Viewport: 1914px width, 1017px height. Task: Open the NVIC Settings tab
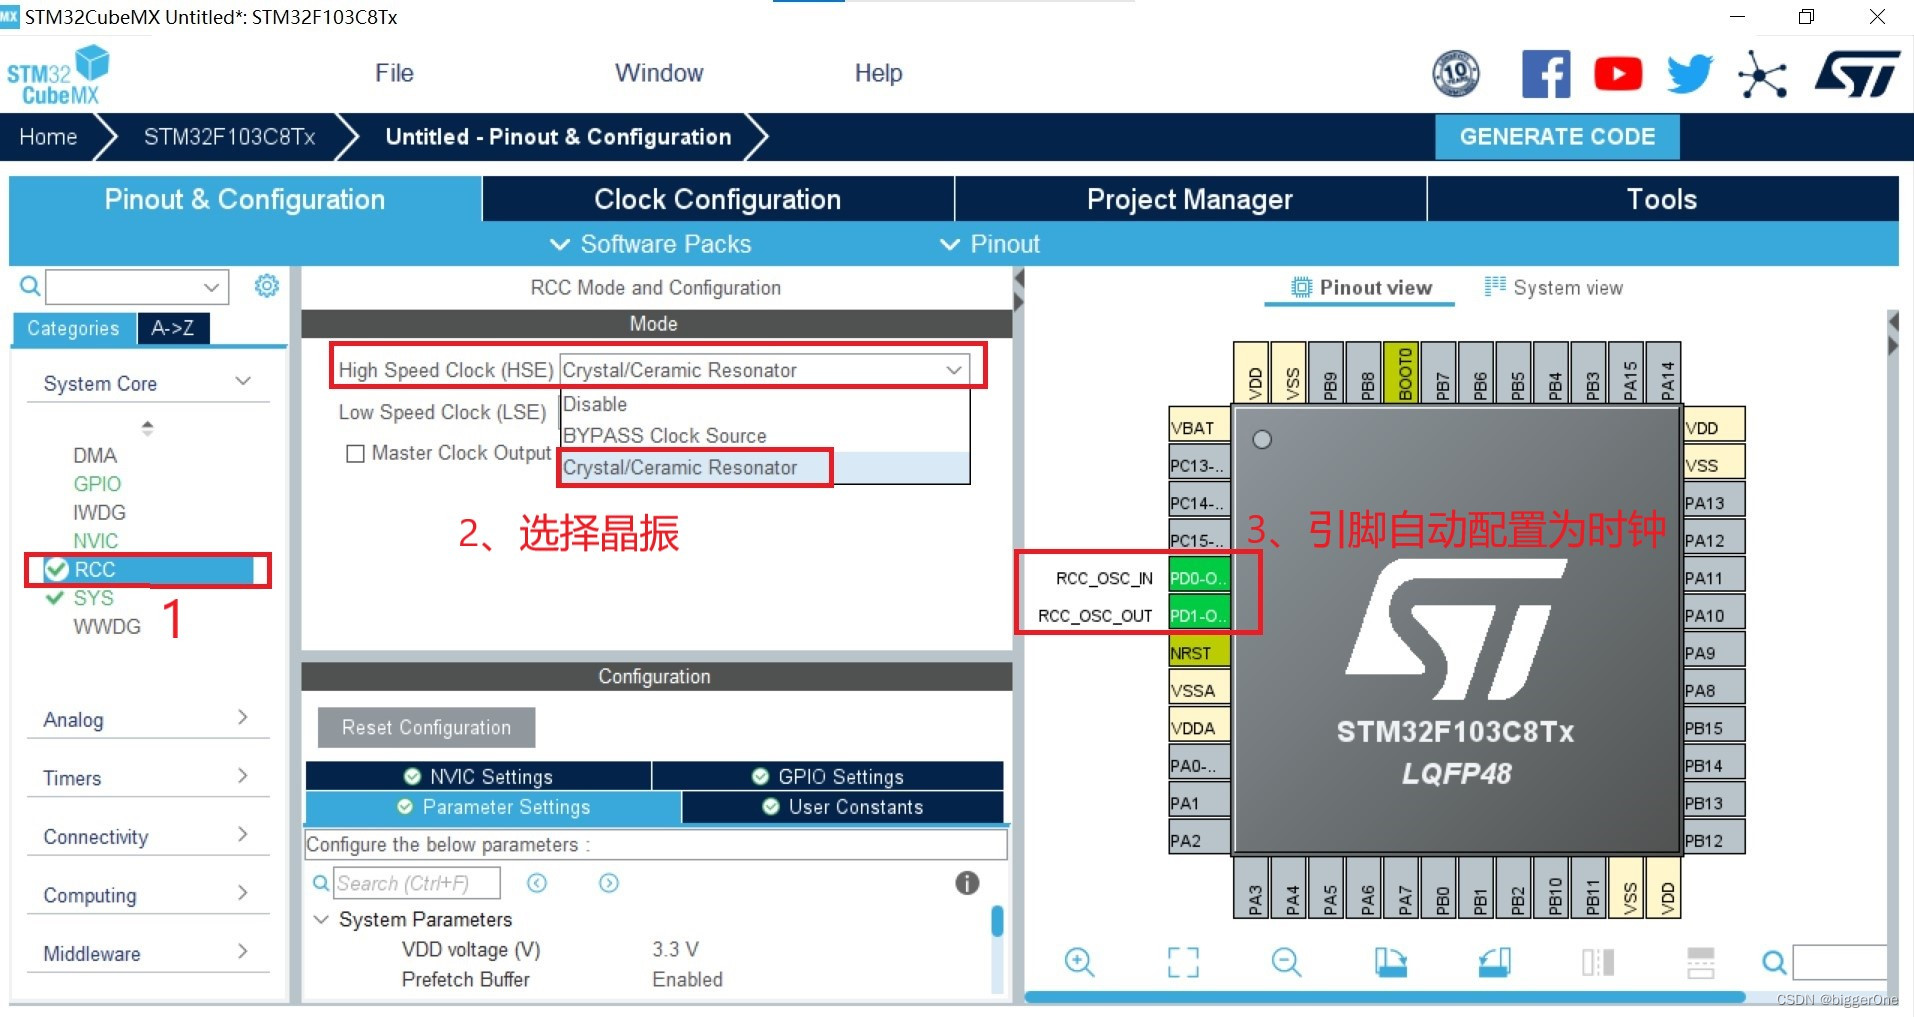coord(478,776)
